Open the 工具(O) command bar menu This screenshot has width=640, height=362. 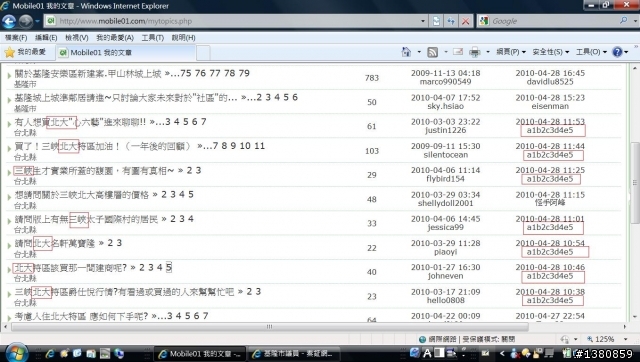click(x=591, y=52)
